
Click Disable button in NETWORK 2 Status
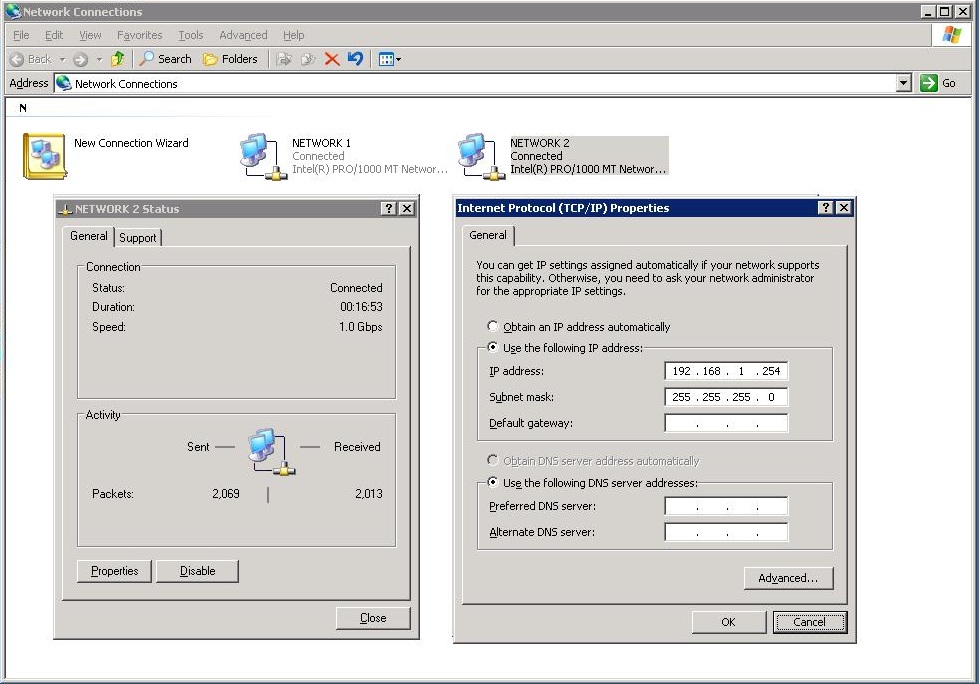tap(198, 571)
